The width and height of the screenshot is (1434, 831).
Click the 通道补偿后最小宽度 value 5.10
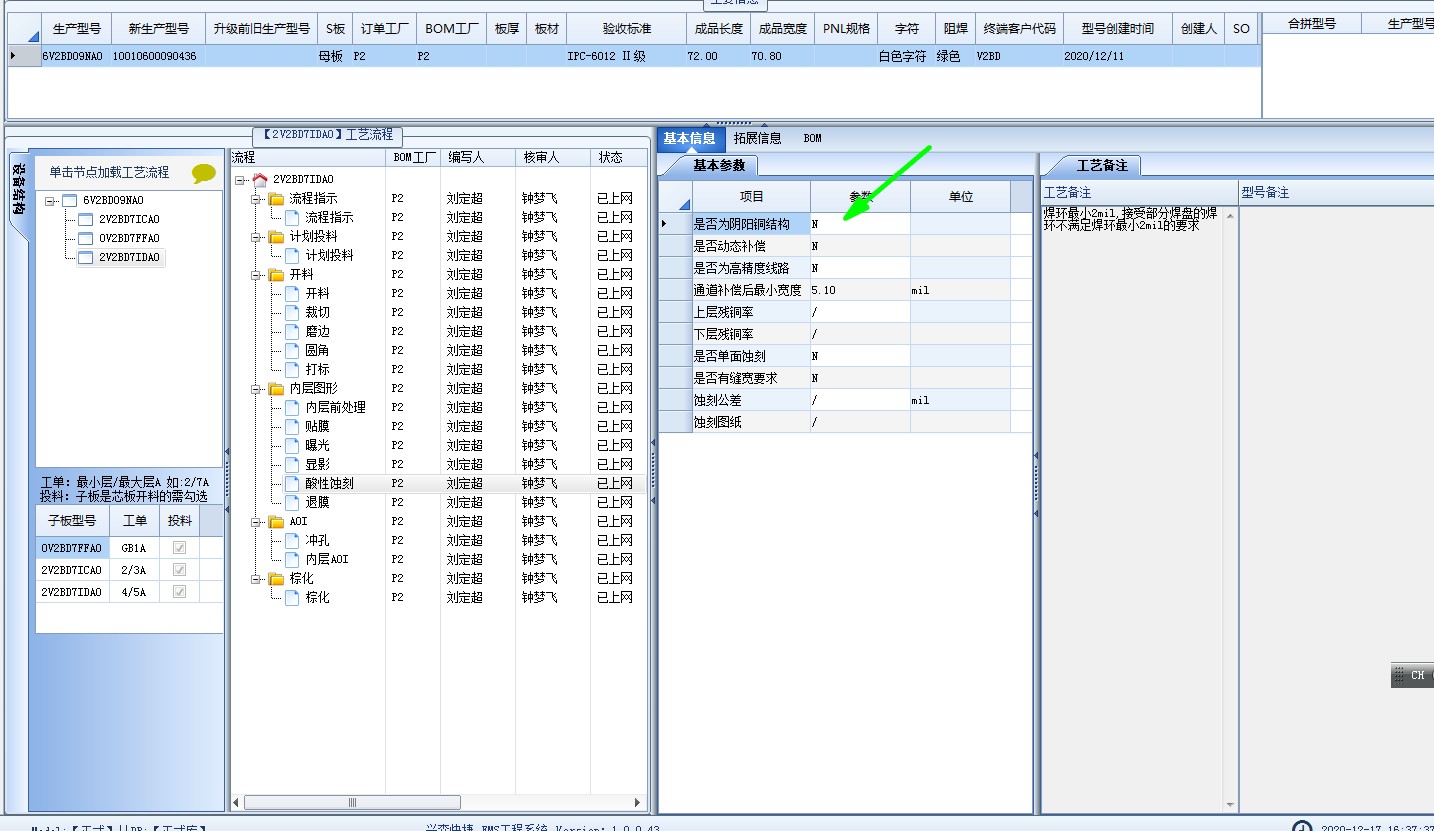(860, 291)
